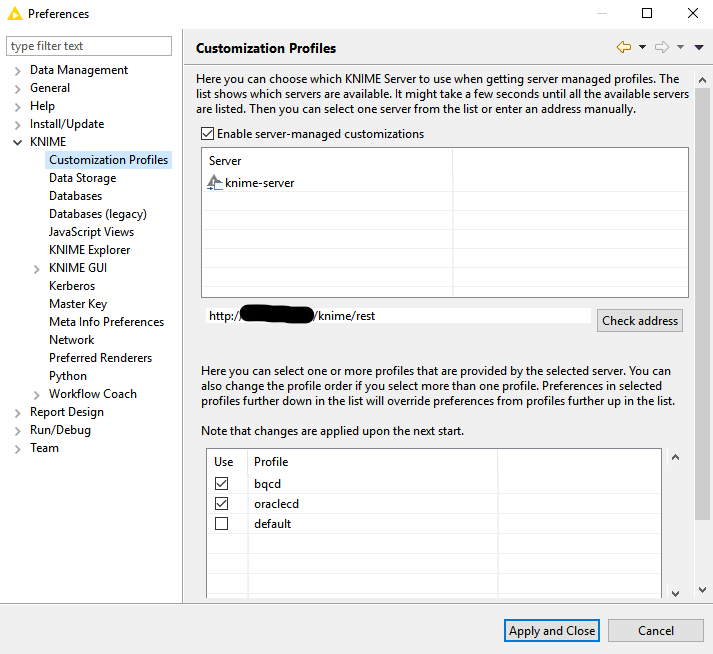The image size is (713, 654).
Task: Select the bqcd profile name
Action: click(x=267, y=484)
